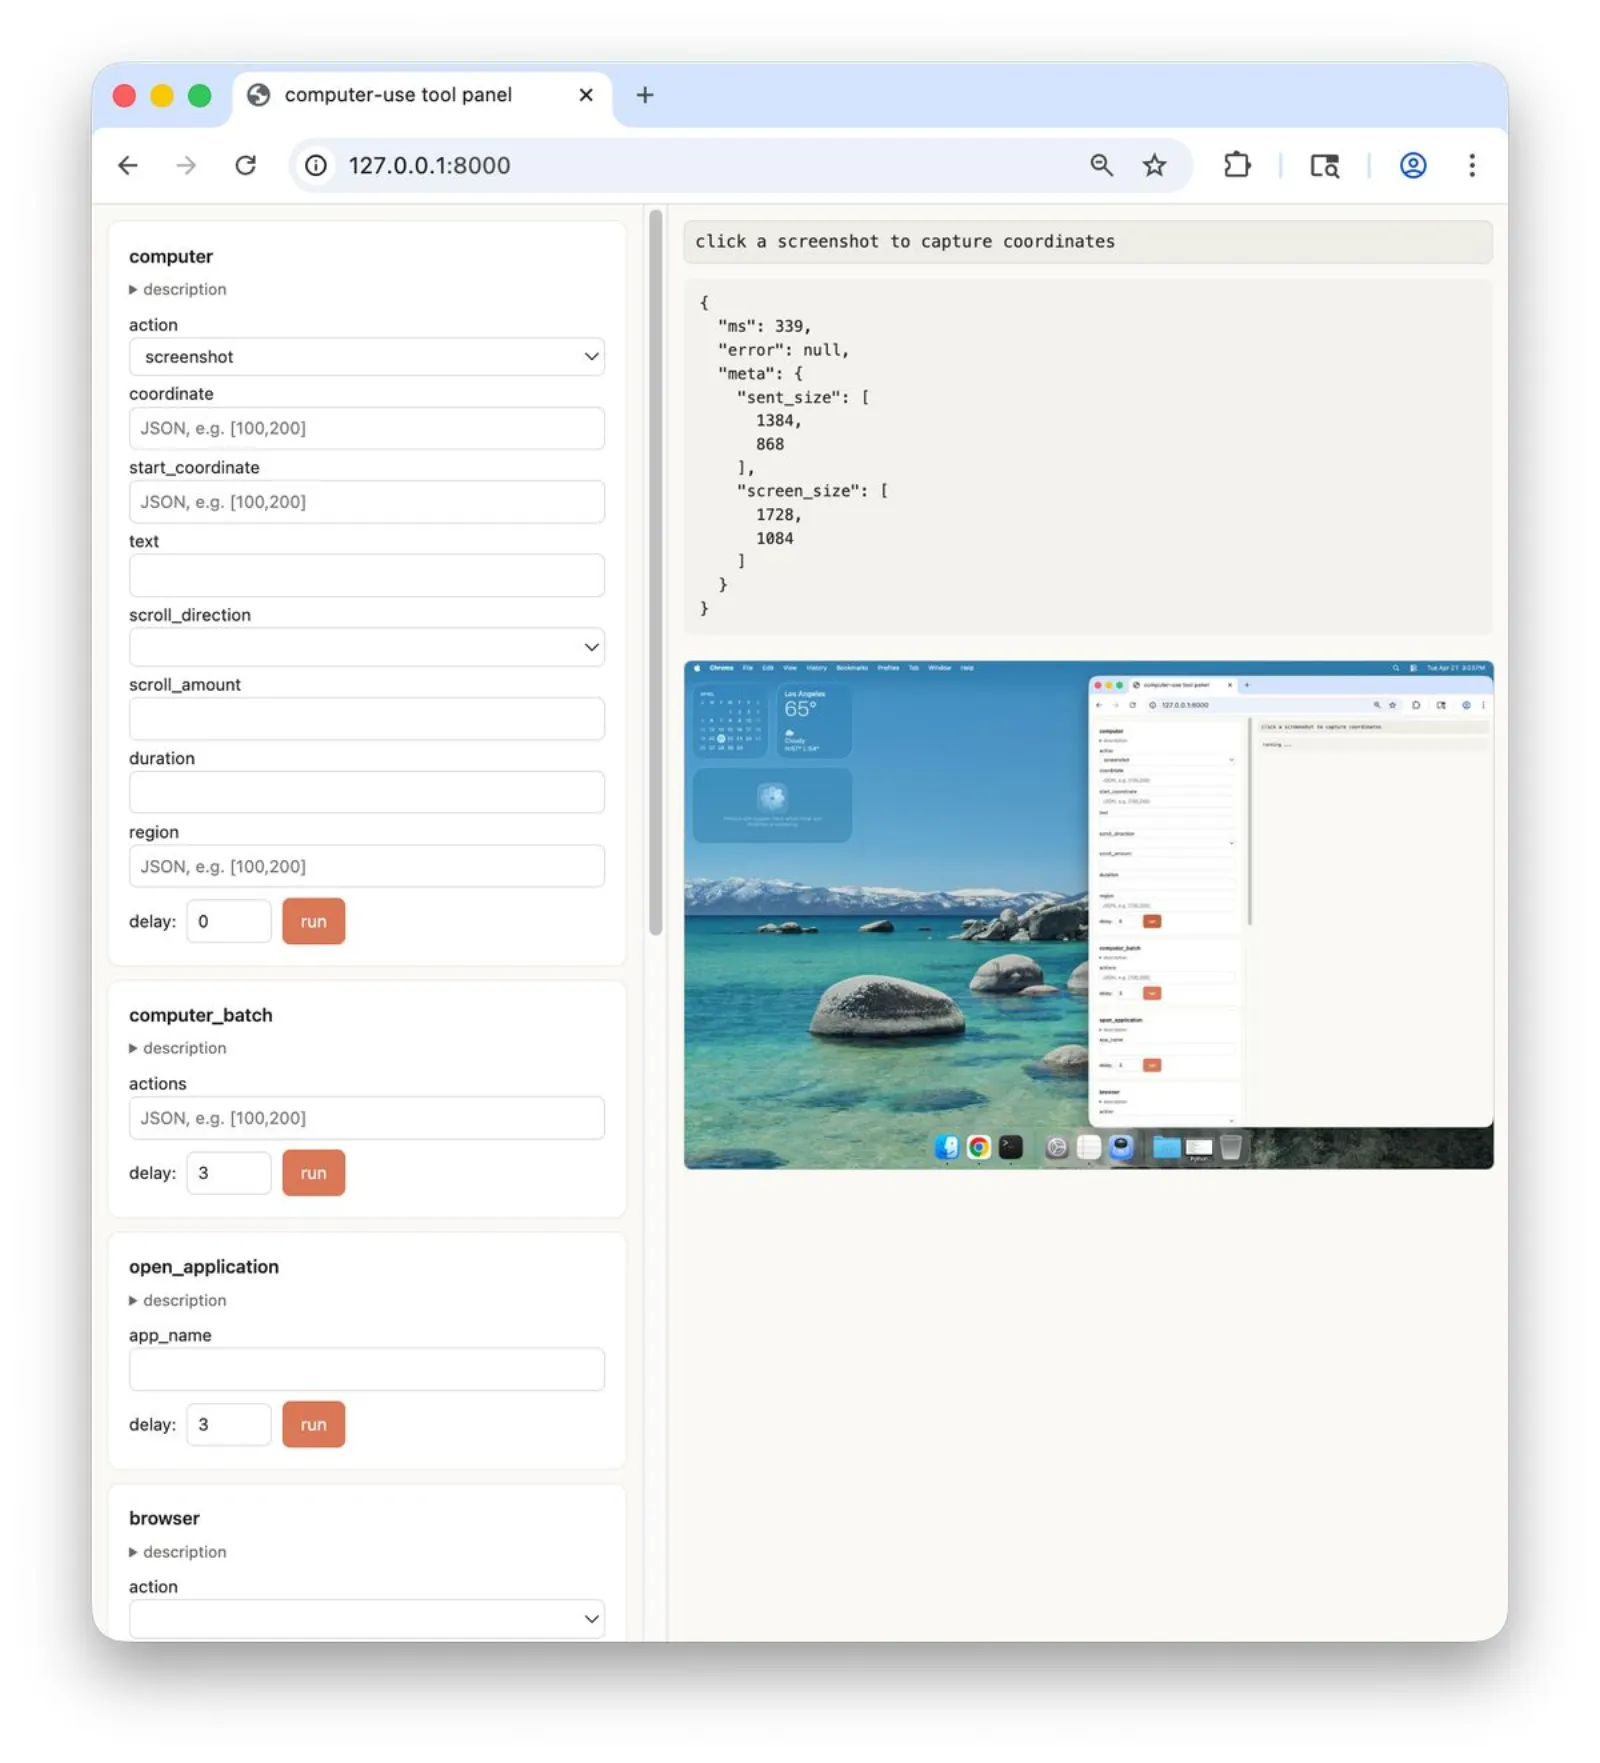Click the zoom magnifier icon in address bar

pos(1101,165)
